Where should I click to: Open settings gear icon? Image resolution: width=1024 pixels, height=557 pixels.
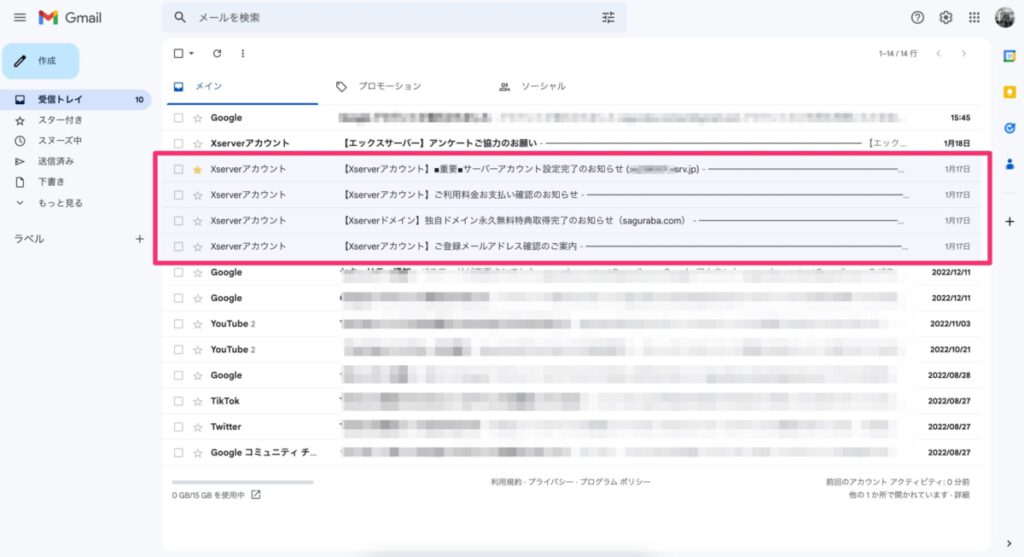[946, 18]
